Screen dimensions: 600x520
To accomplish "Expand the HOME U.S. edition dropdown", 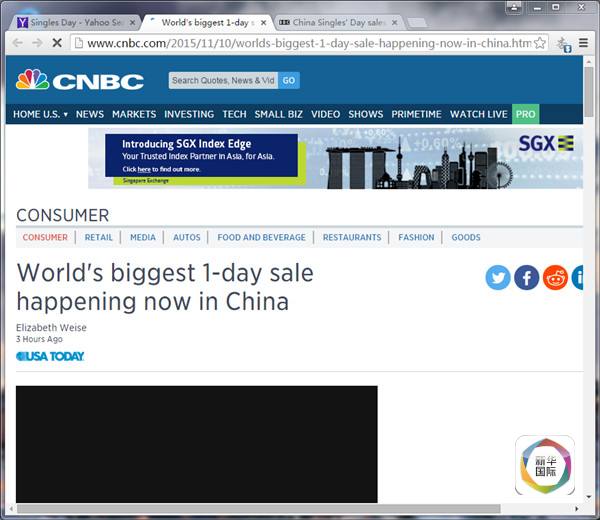I will [40, 114].
